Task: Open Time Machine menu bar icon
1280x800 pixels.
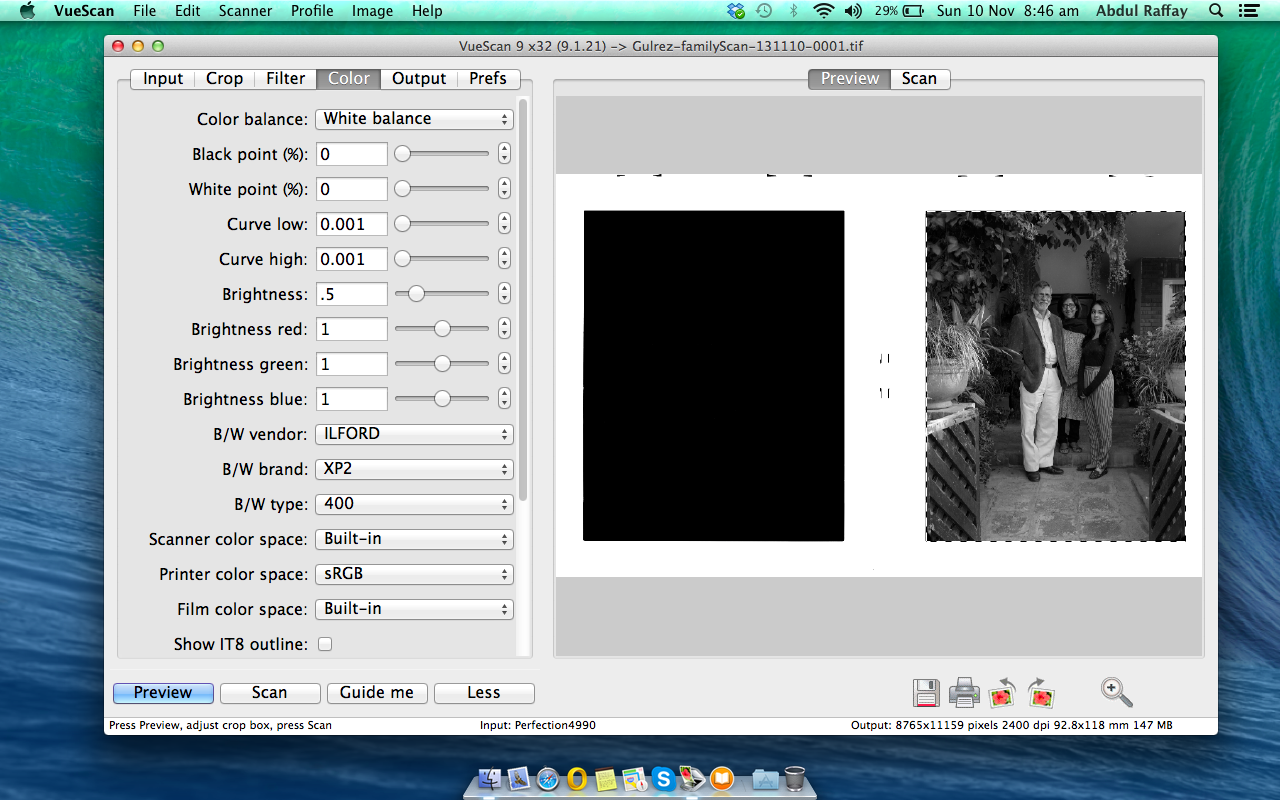Action: (764, 11)
